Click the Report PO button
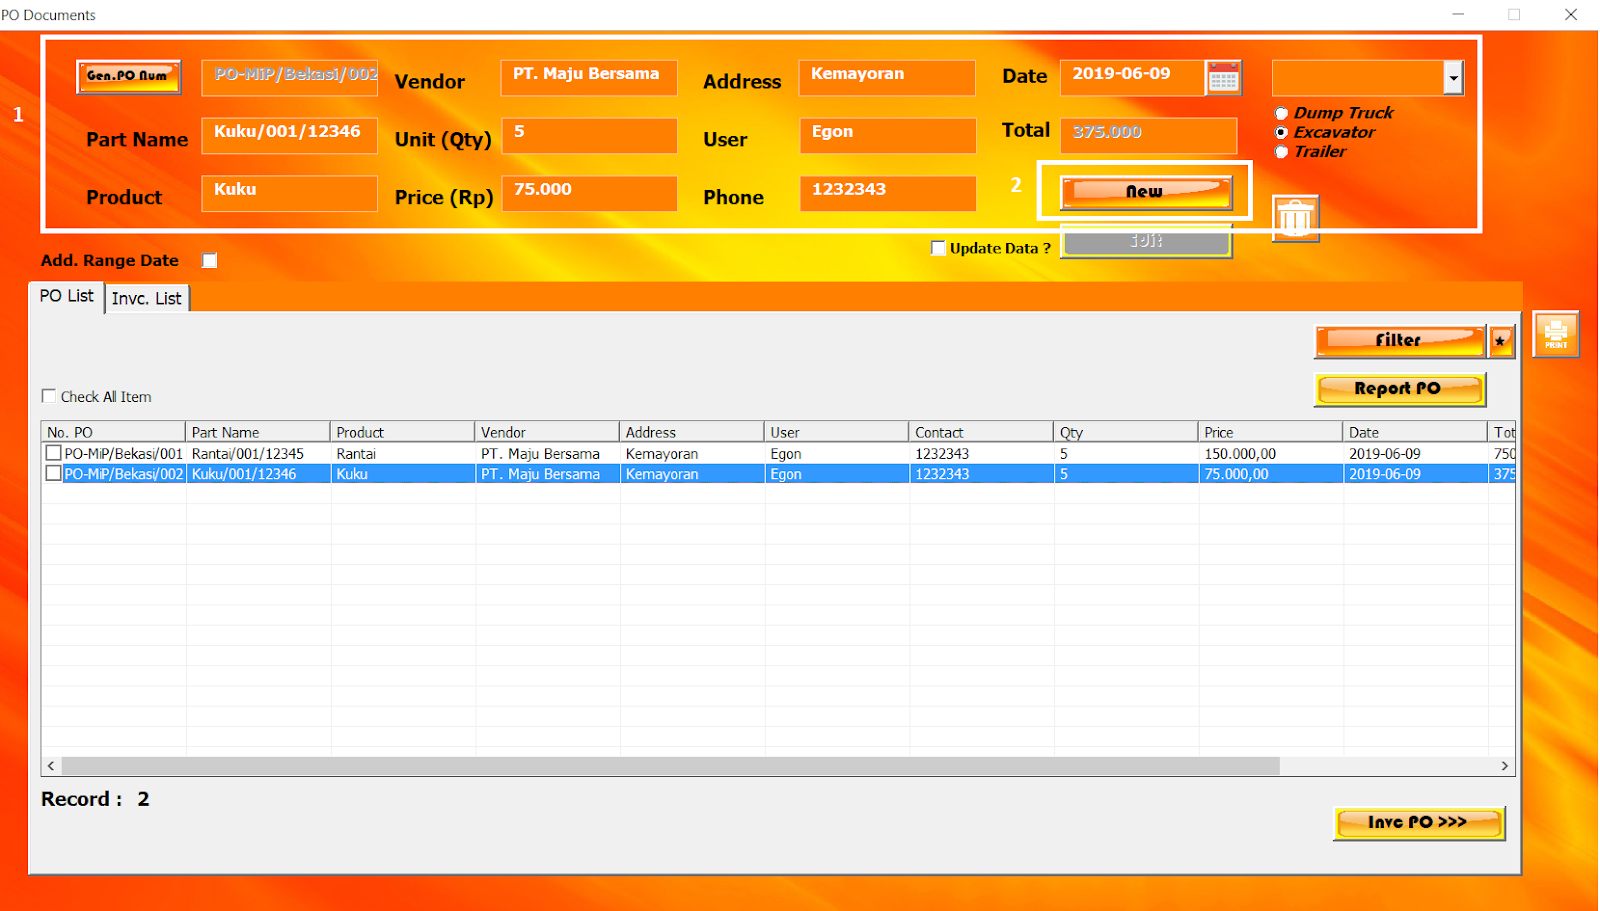The image size is (1600, 911). click(x=1399, y=389)
